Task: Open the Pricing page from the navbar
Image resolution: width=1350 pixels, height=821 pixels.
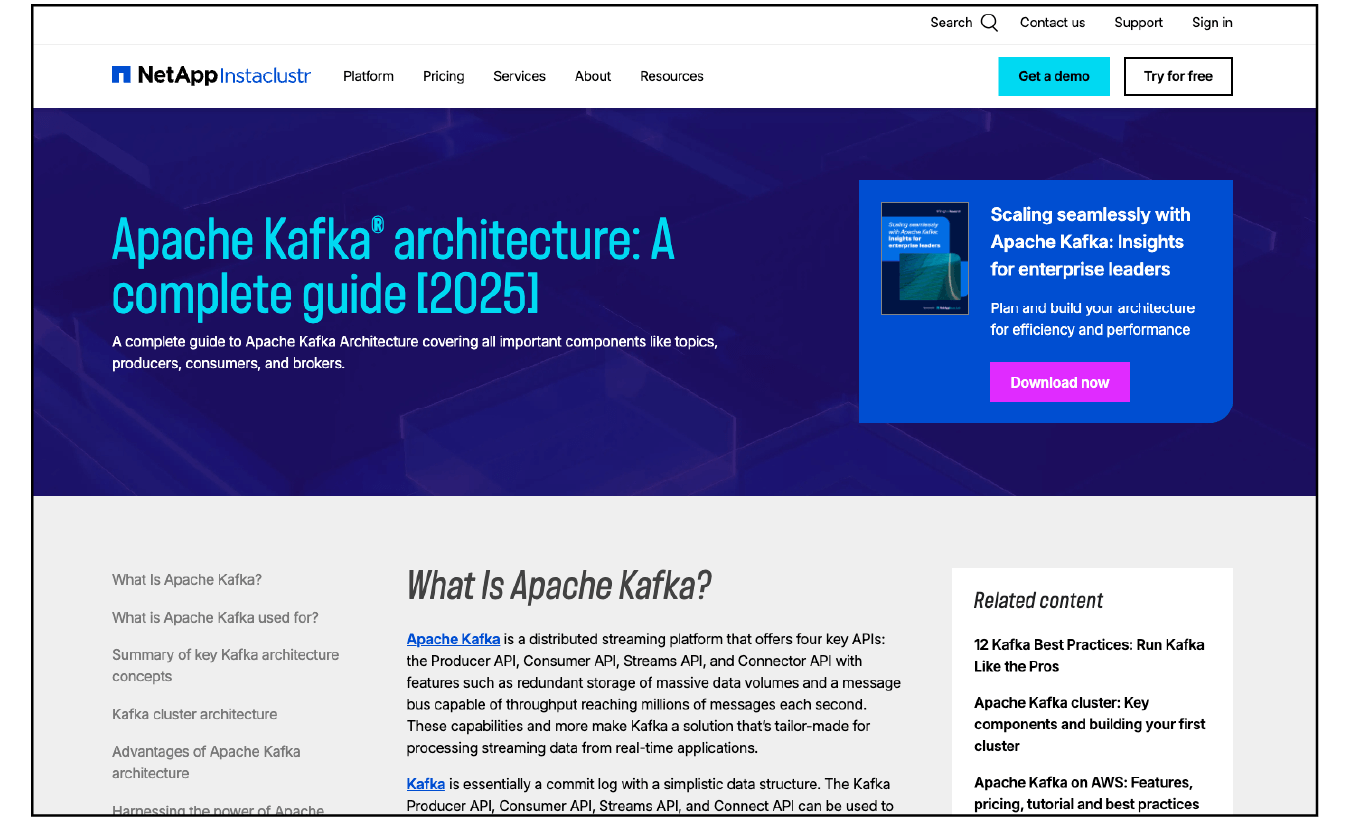Action: point(443,76)
